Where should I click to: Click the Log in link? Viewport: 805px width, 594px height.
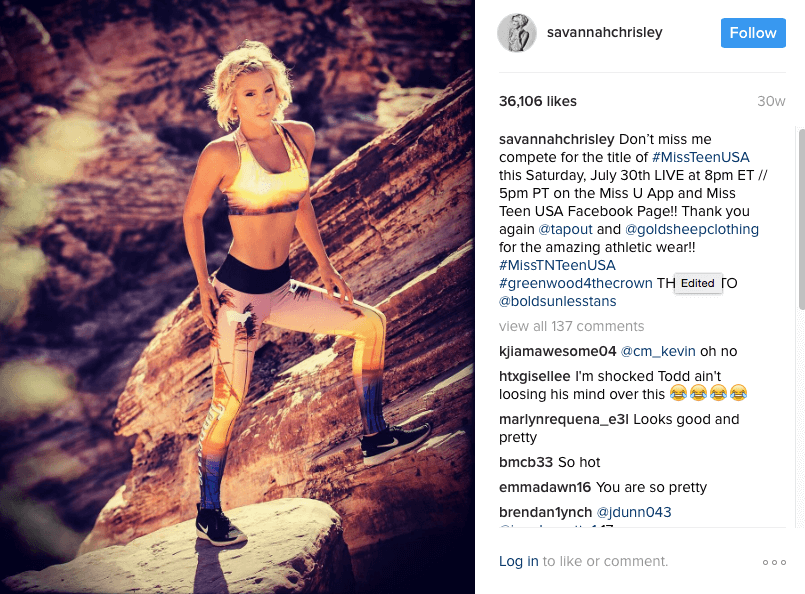(519, 562)
